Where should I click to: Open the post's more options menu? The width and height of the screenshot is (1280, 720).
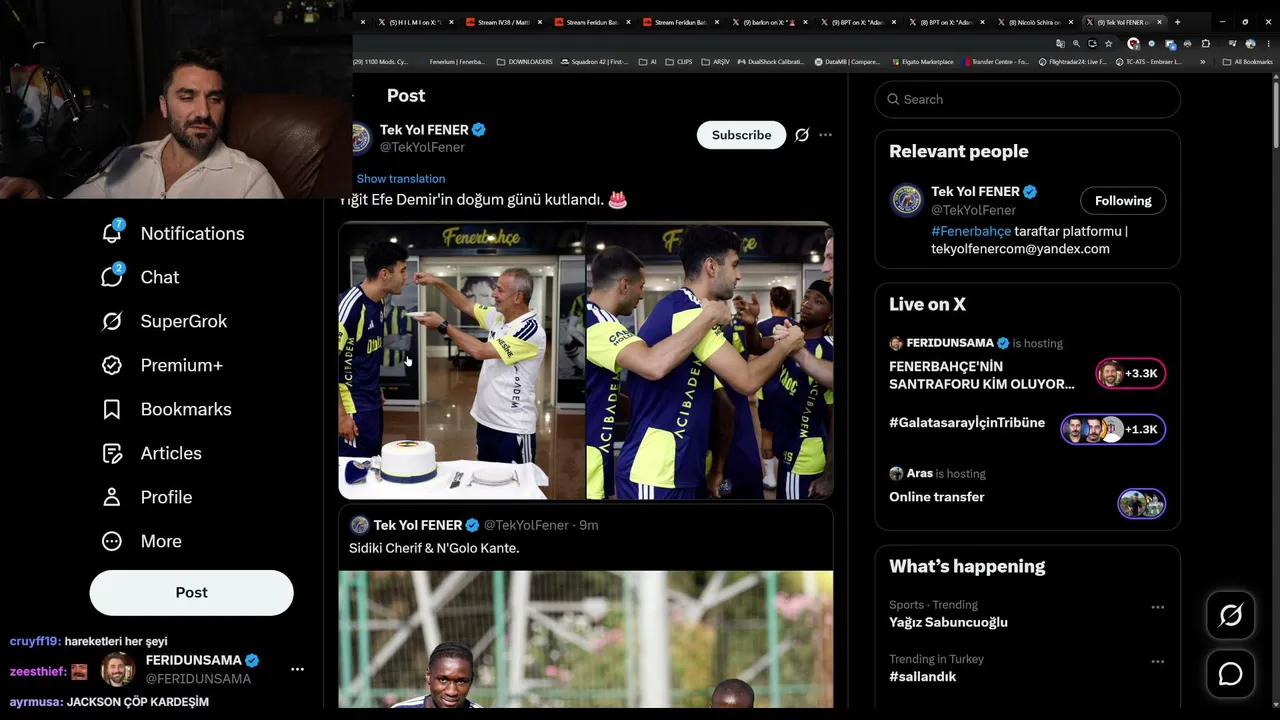825,135
